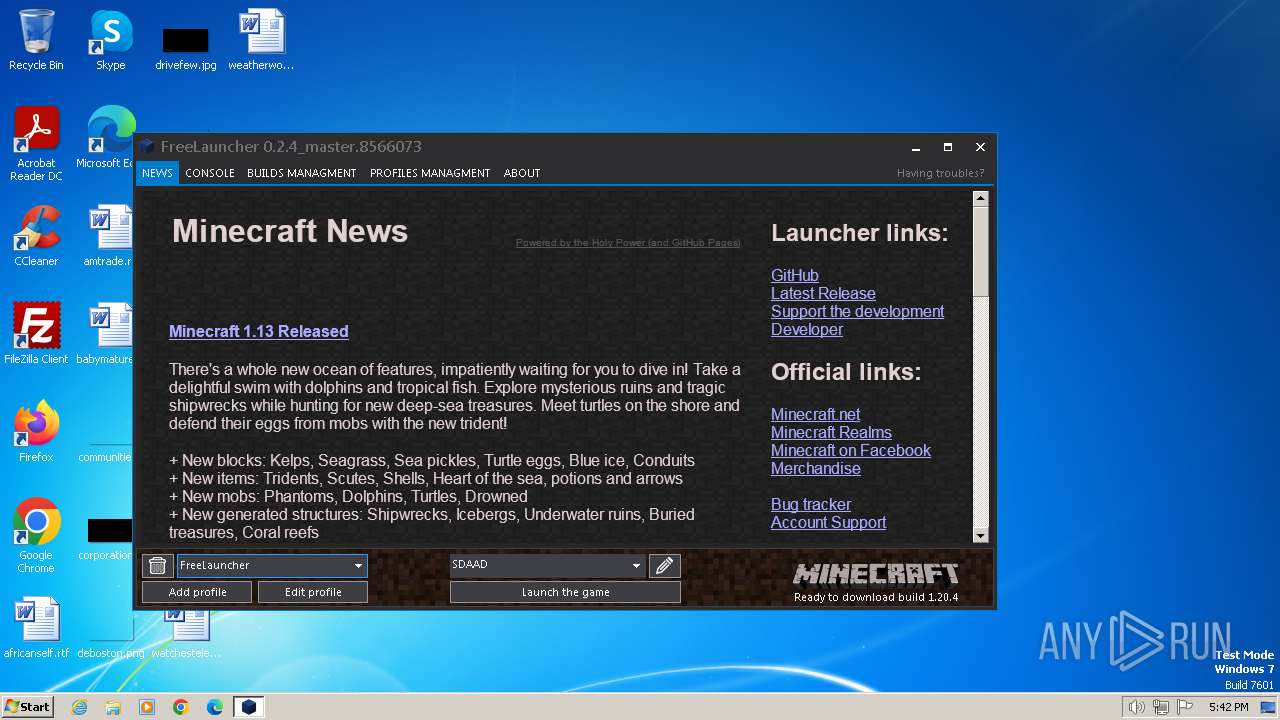Viewport: 1280px width, 720px height.
Task: Click the news scrollbar up arrow
Action: click(980, 198)
